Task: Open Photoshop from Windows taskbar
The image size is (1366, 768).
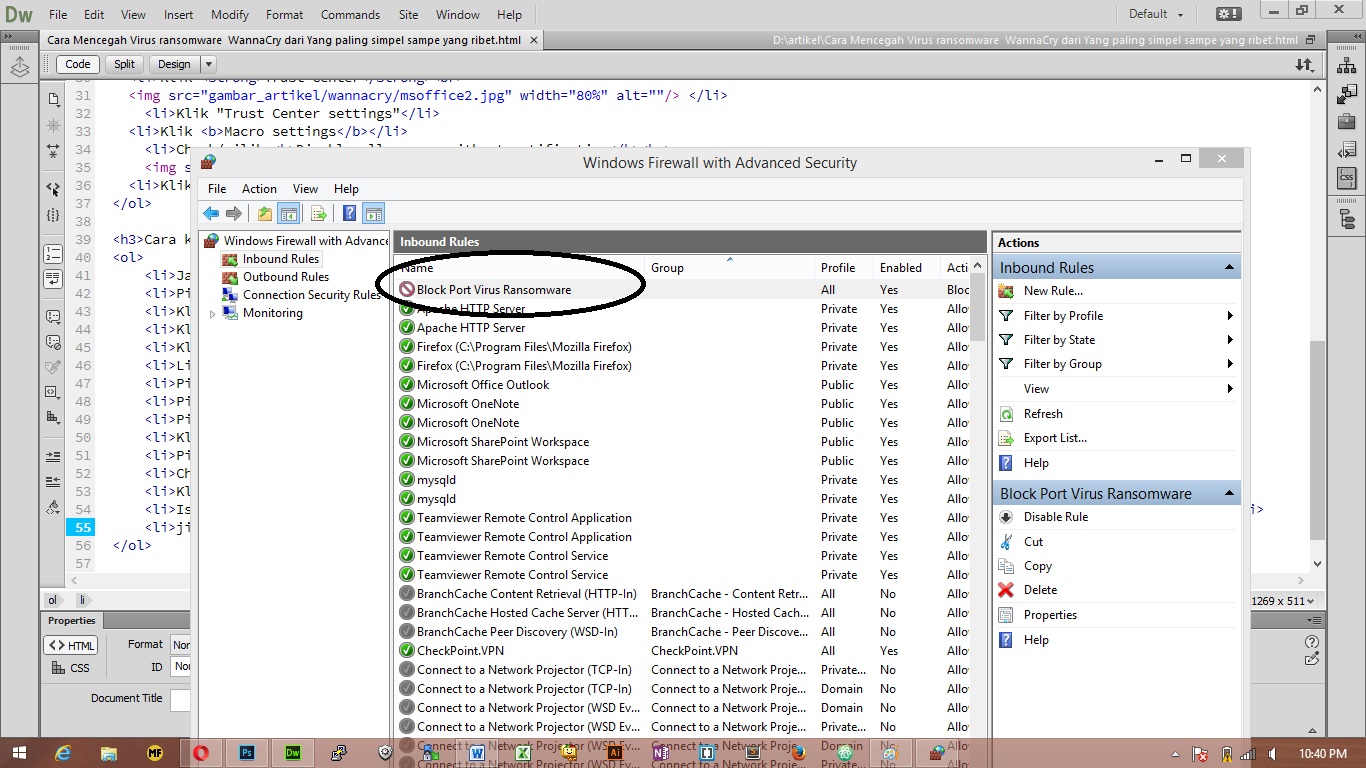Action: (247, 752)
